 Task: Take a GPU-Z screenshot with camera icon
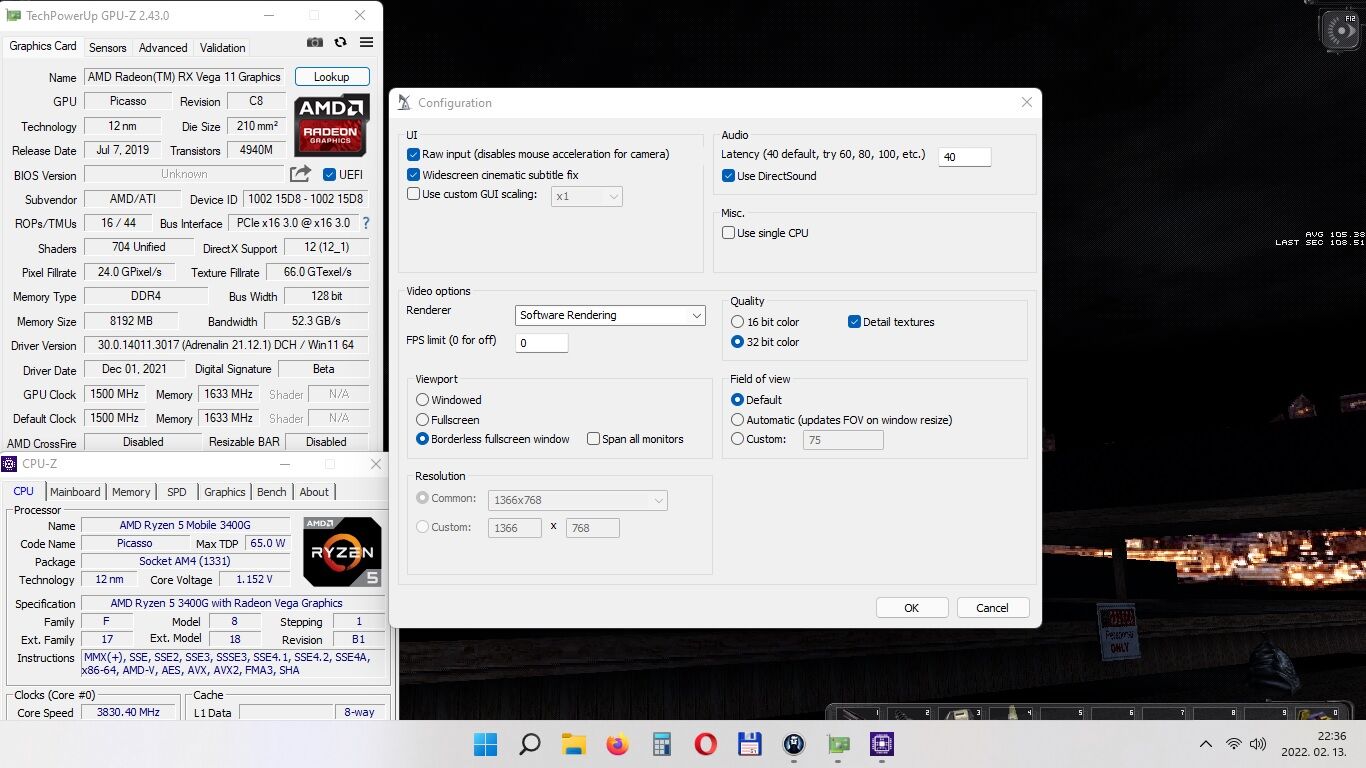(x=315, y=42)
